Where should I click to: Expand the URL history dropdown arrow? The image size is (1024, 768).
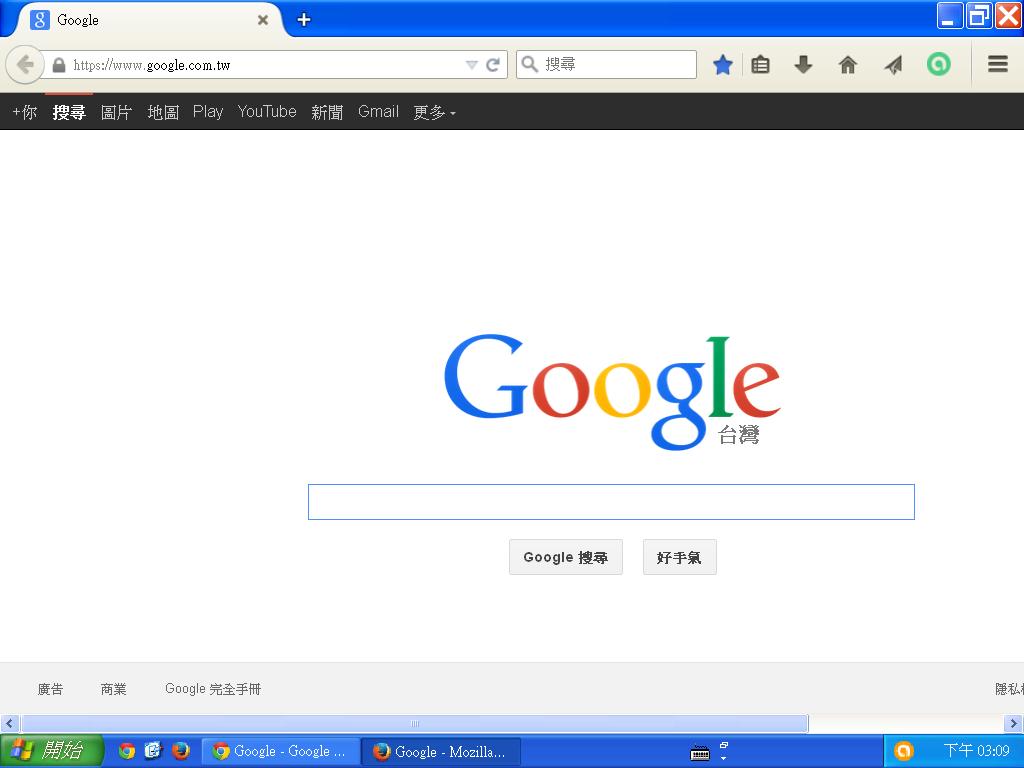[x=472, y=65]
